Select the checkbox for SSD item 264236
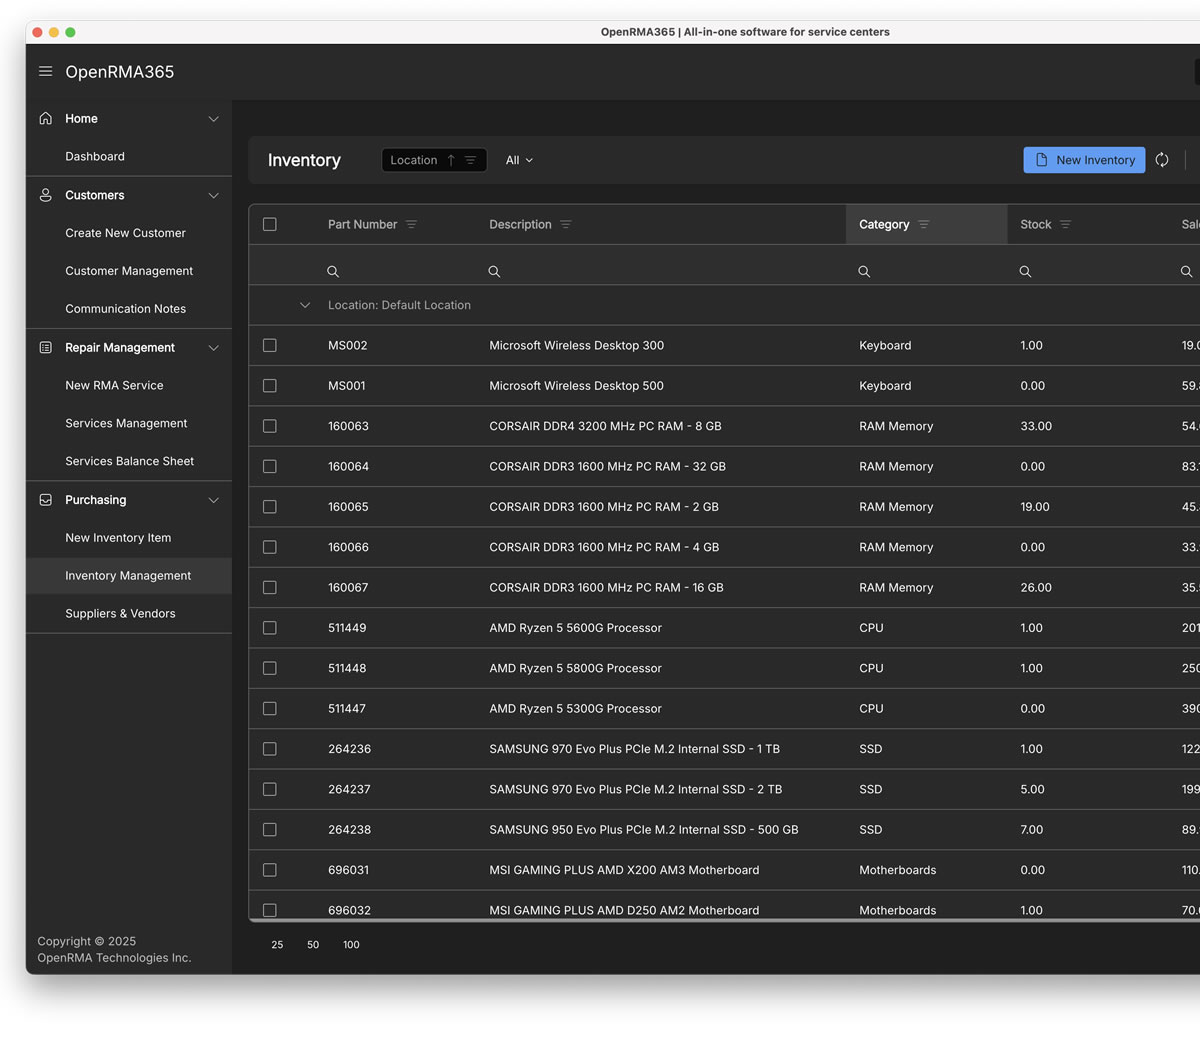Image resolution: width=1200 pixels, height=1041 pixels. [x=269, y=748]
